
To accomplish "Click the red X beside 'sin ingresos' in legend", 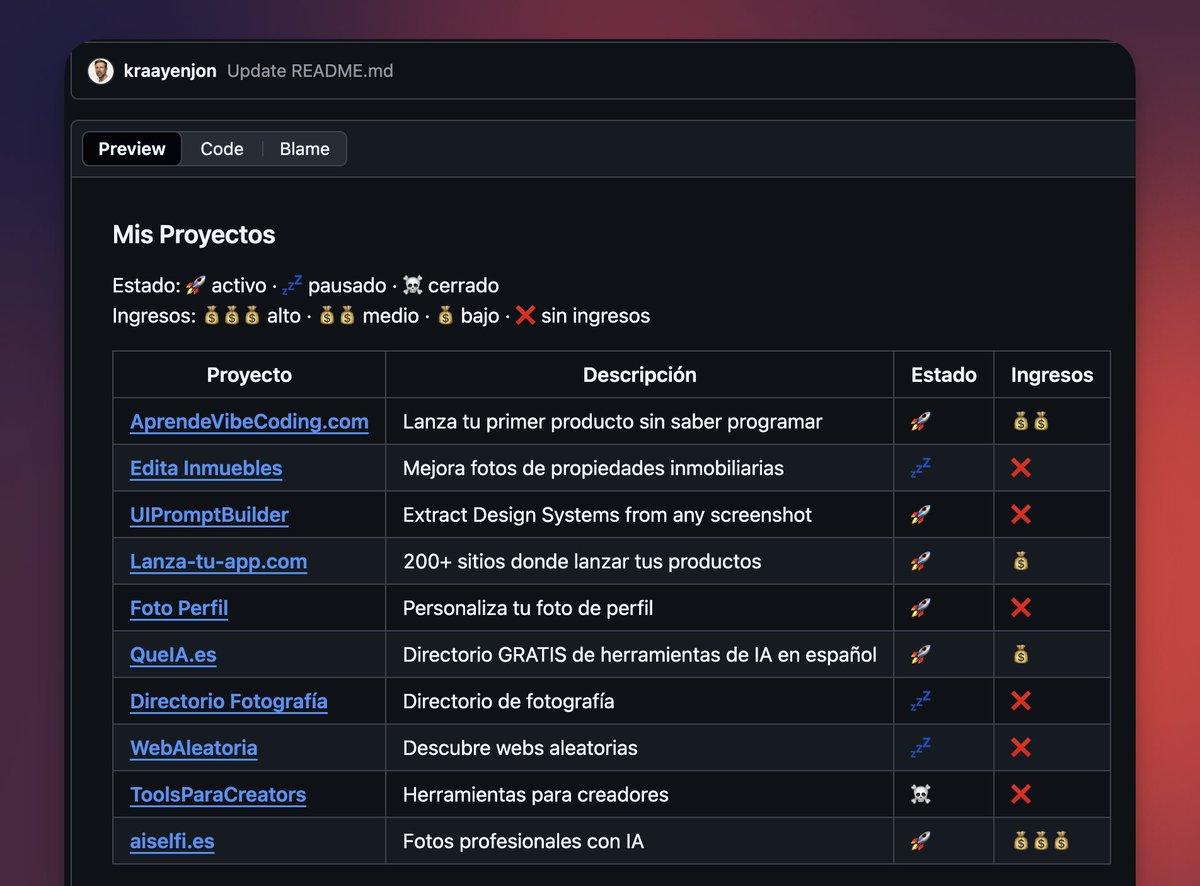I will pyautogui.click(x=526, y=316).
